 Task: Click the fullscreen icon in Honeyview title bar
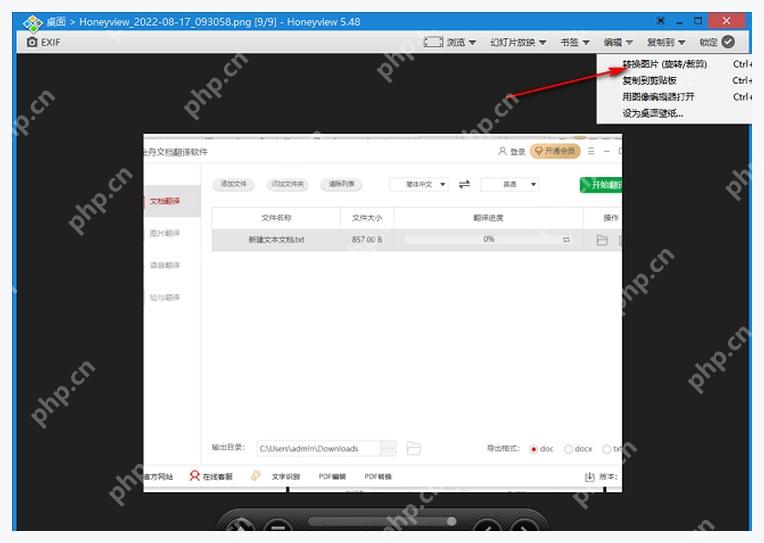[660, 21]
